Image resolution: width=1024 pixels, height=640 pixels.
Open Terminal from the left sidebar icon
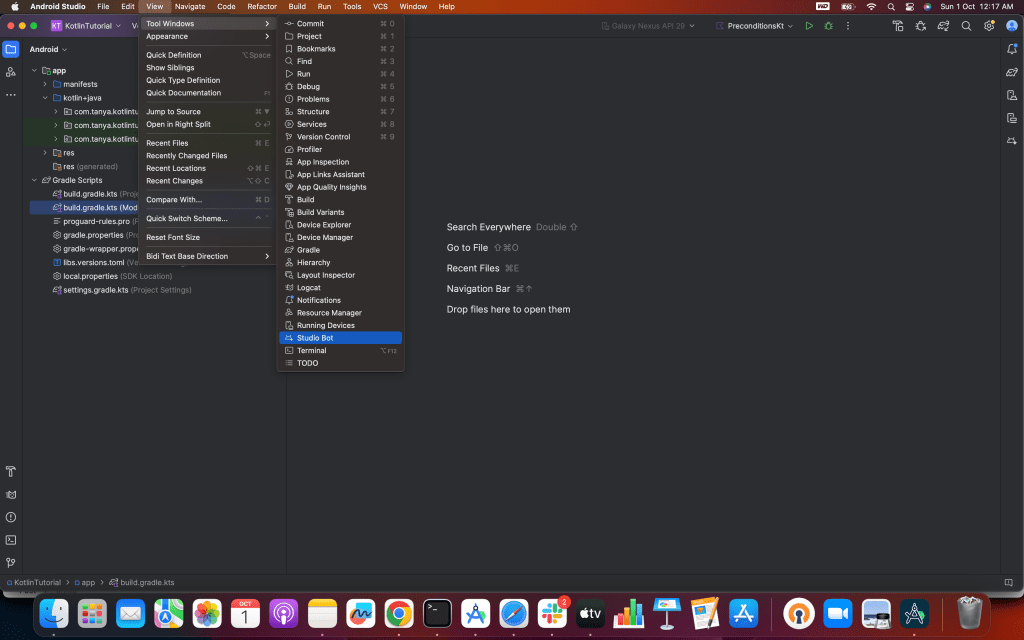pyautogui.click(x=11, y=540)
